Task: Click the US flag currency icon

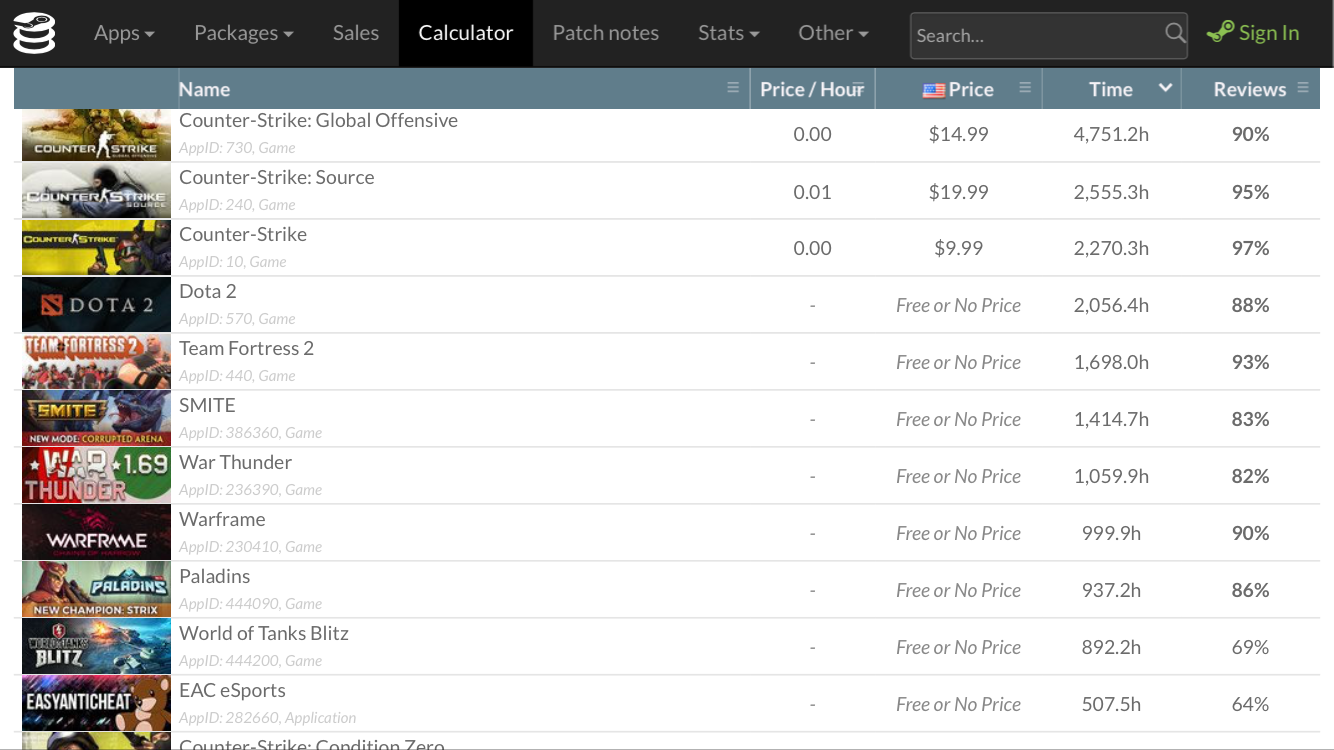Action: 933,90
